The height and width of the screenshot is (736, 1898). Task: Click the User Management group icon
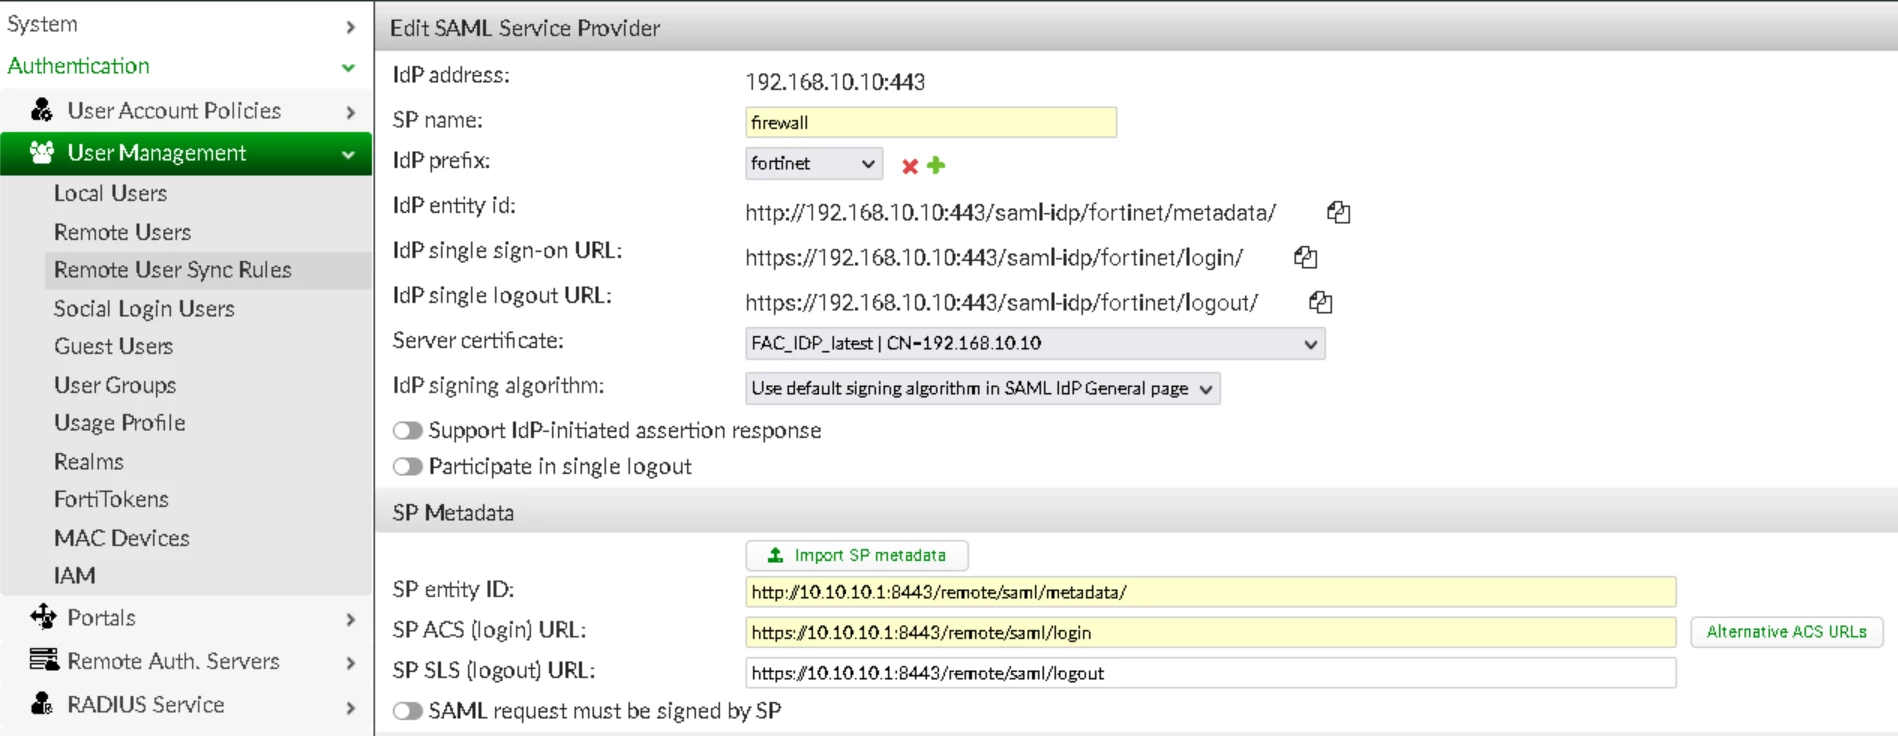click(x=42, y=153)
